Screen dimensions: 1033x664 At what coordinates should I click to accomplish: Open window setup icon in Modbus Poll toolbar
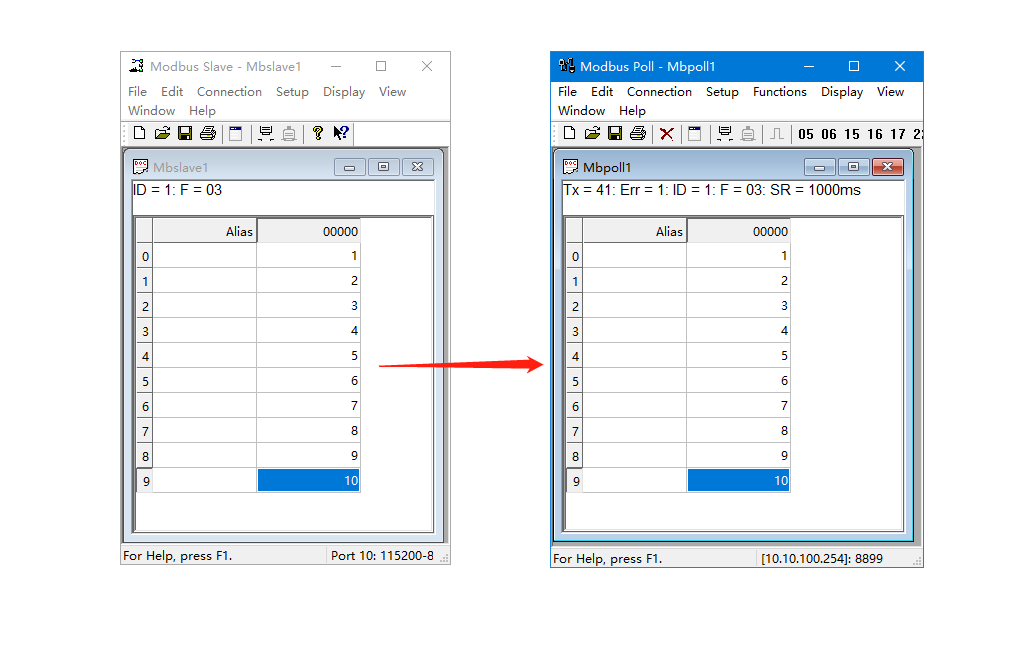[694, 134]
